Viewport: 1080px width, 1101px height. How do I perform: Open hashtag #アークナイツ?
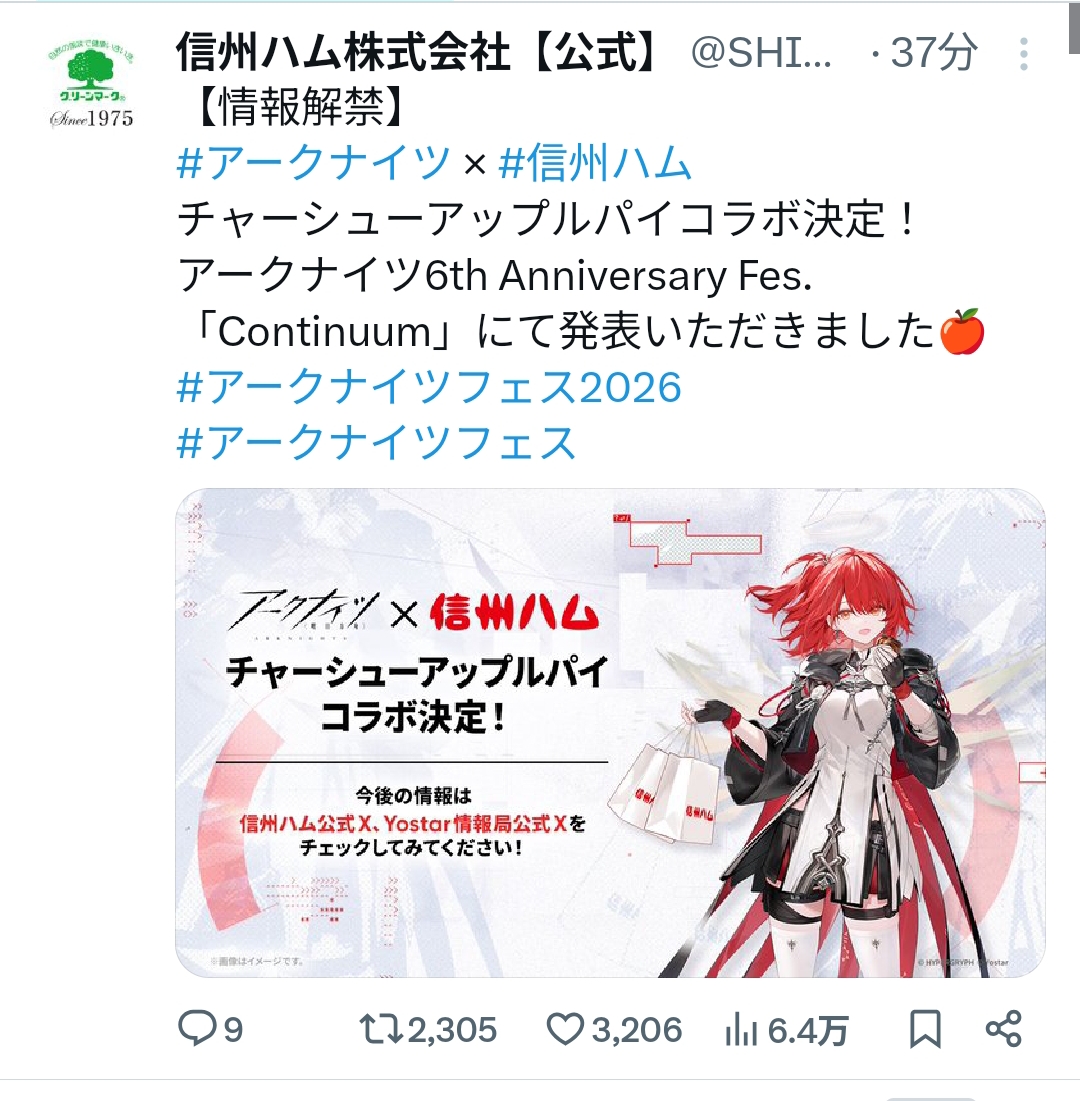(313, 162)
